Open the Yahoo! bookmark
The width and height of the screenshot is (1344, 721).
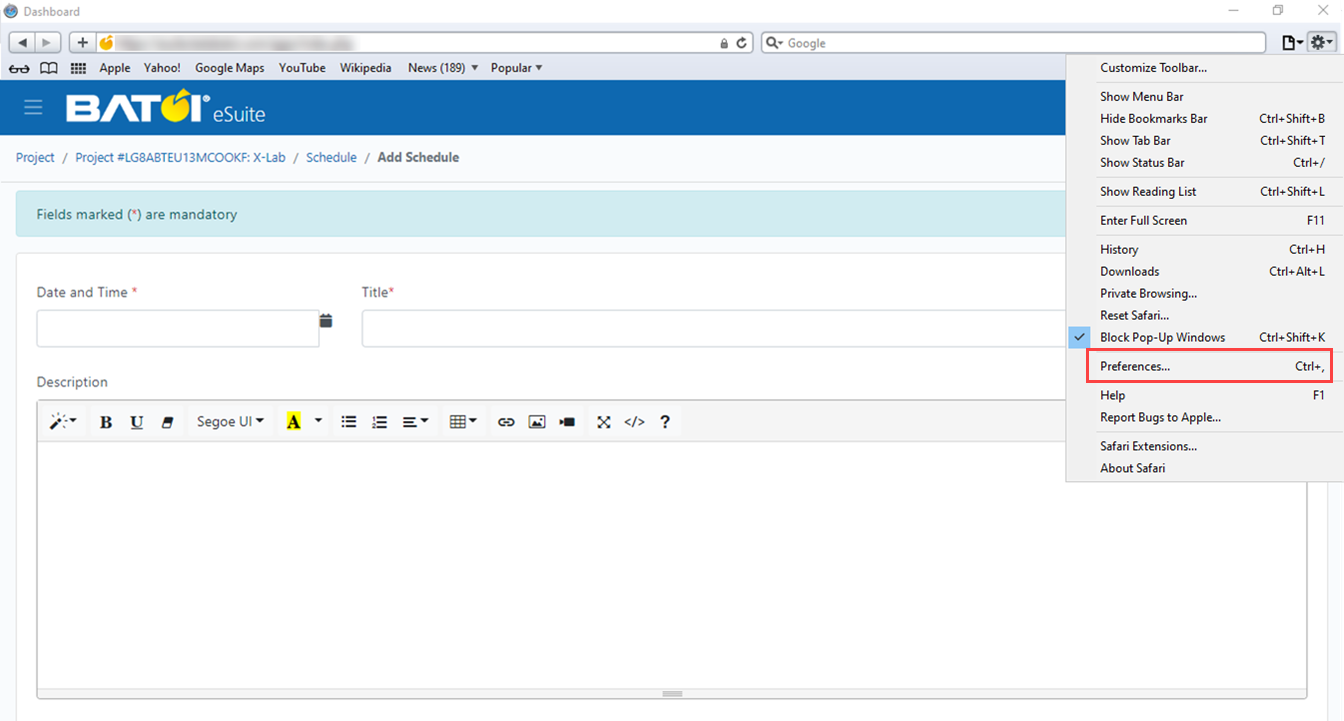tap(162, 68)
